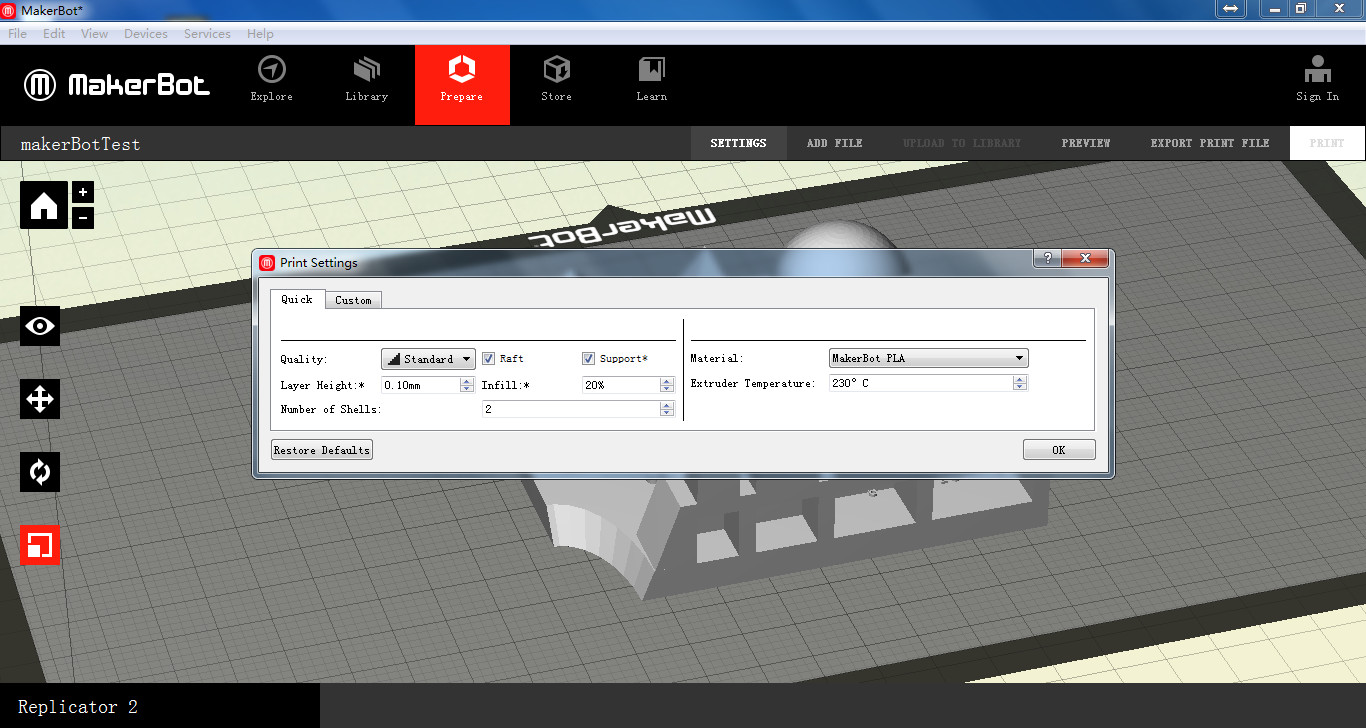Viewport: 1366px width, 728px height.
Task: Open the Services menu
Action: [x=207, y=34]
